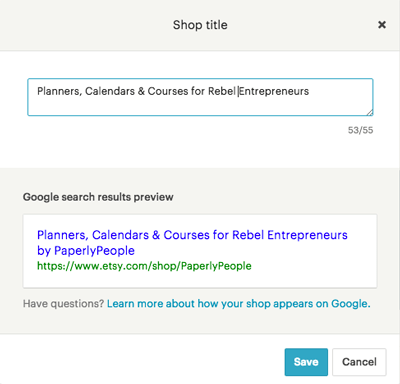Grab the text area resize handle
Screen dimensions: 400x384
(369, 112)
